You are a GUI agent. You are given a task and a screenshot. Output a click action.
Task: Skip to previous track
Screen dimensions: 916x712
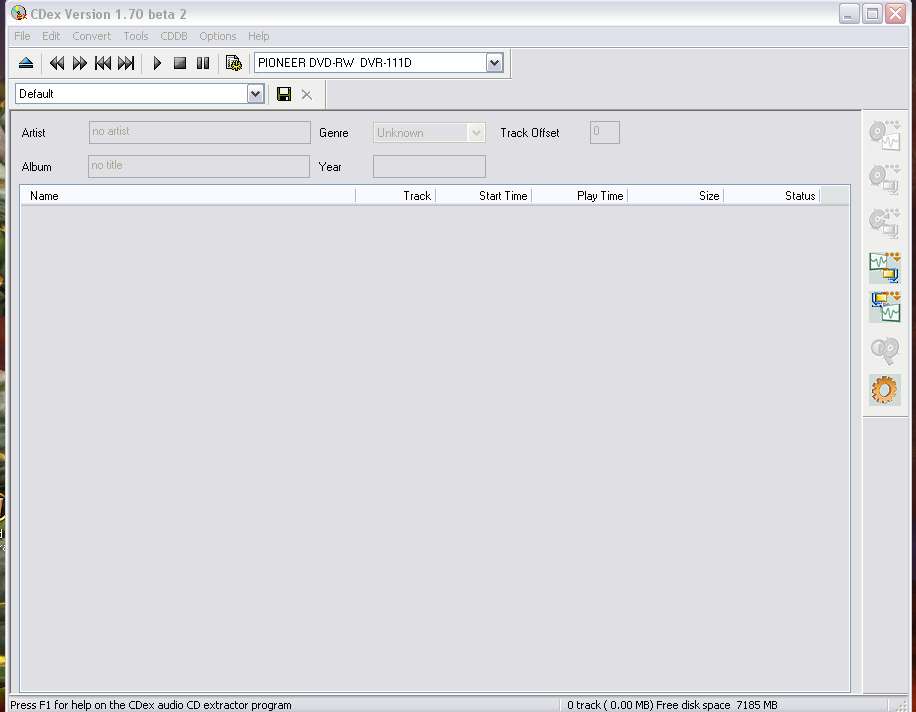103,63
